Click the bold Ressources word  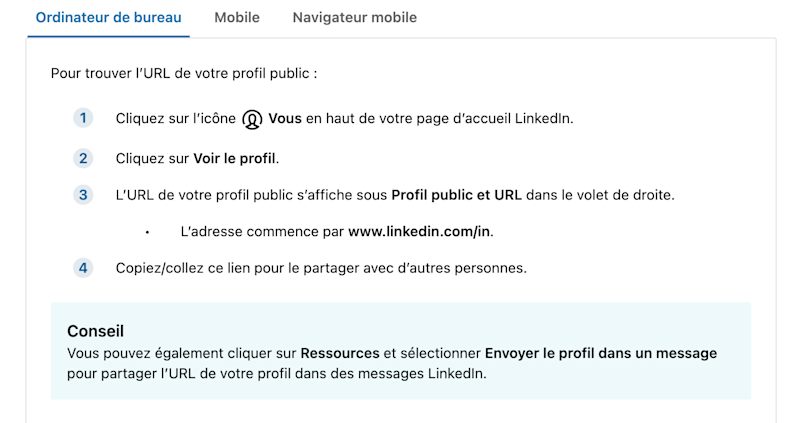pyautogui.click(x=340, y=353)
